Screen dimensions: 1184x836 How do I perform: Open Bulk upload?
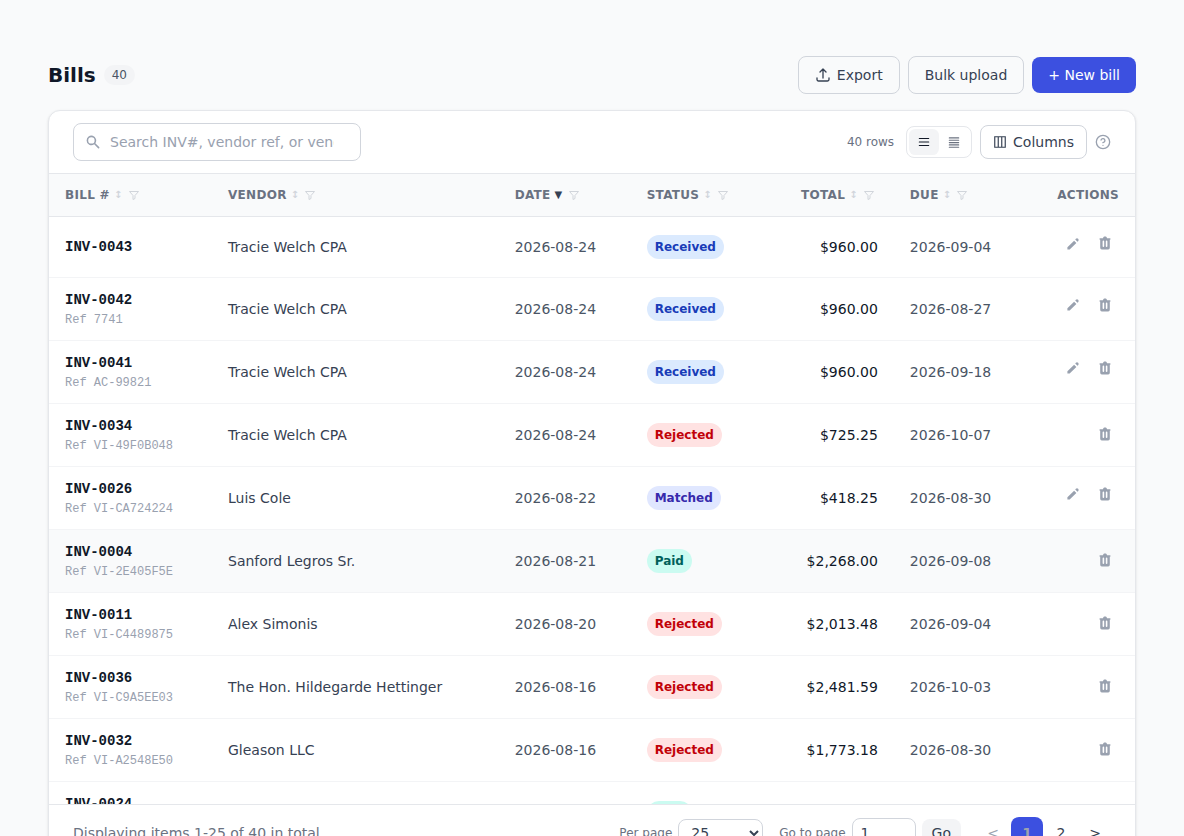coord(966,75)
